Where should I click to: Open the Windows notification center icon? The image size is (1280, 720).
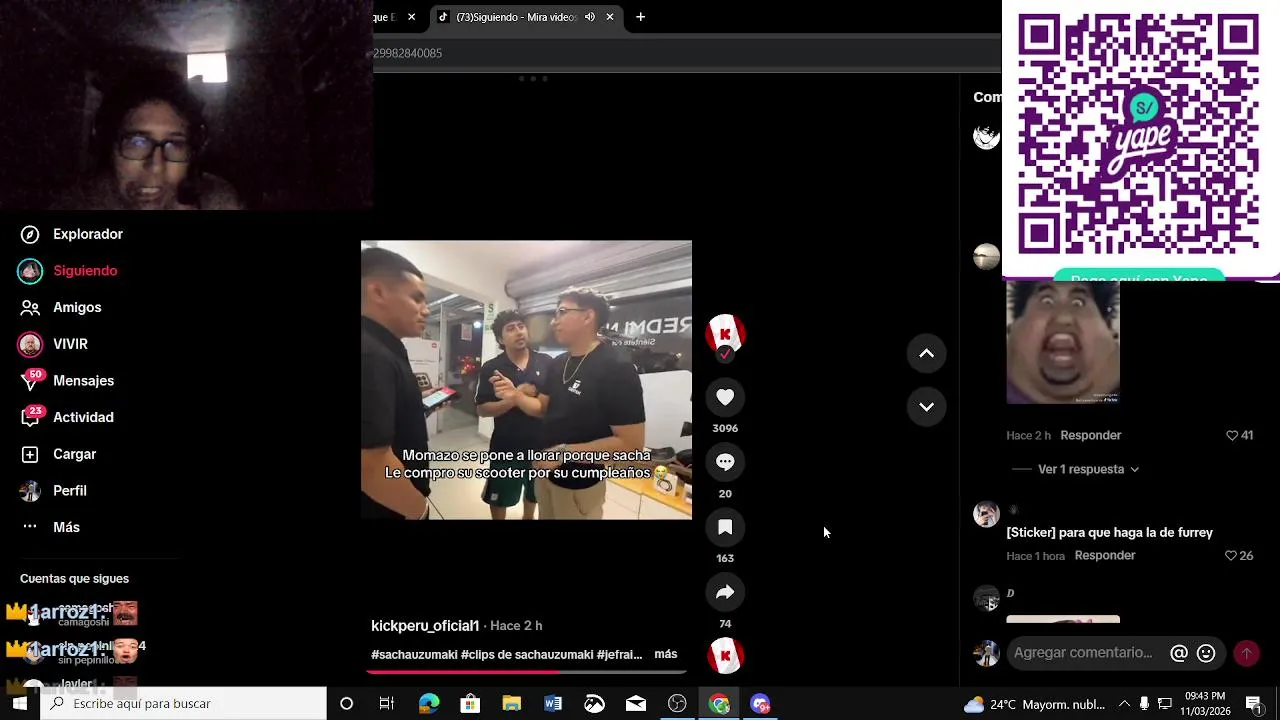[1254, 704]
